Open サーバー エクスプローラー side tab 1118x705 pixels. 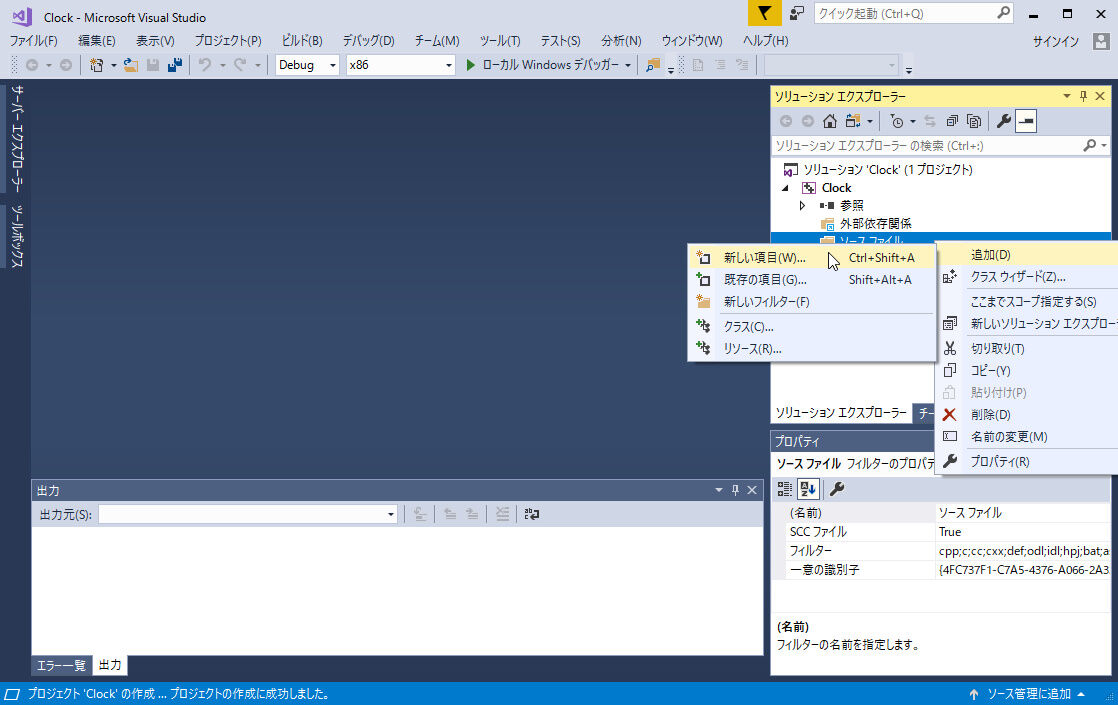point(17,138)
